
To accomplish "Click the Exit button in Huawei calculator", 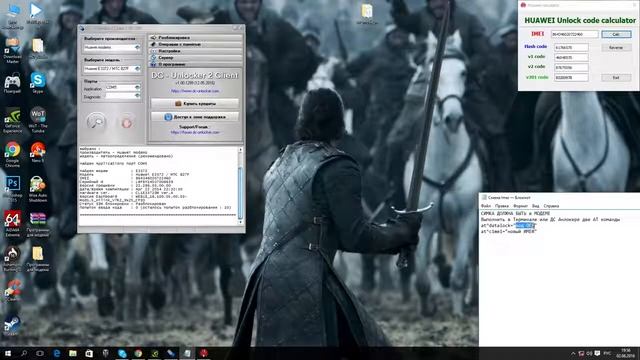I will 616,78.
